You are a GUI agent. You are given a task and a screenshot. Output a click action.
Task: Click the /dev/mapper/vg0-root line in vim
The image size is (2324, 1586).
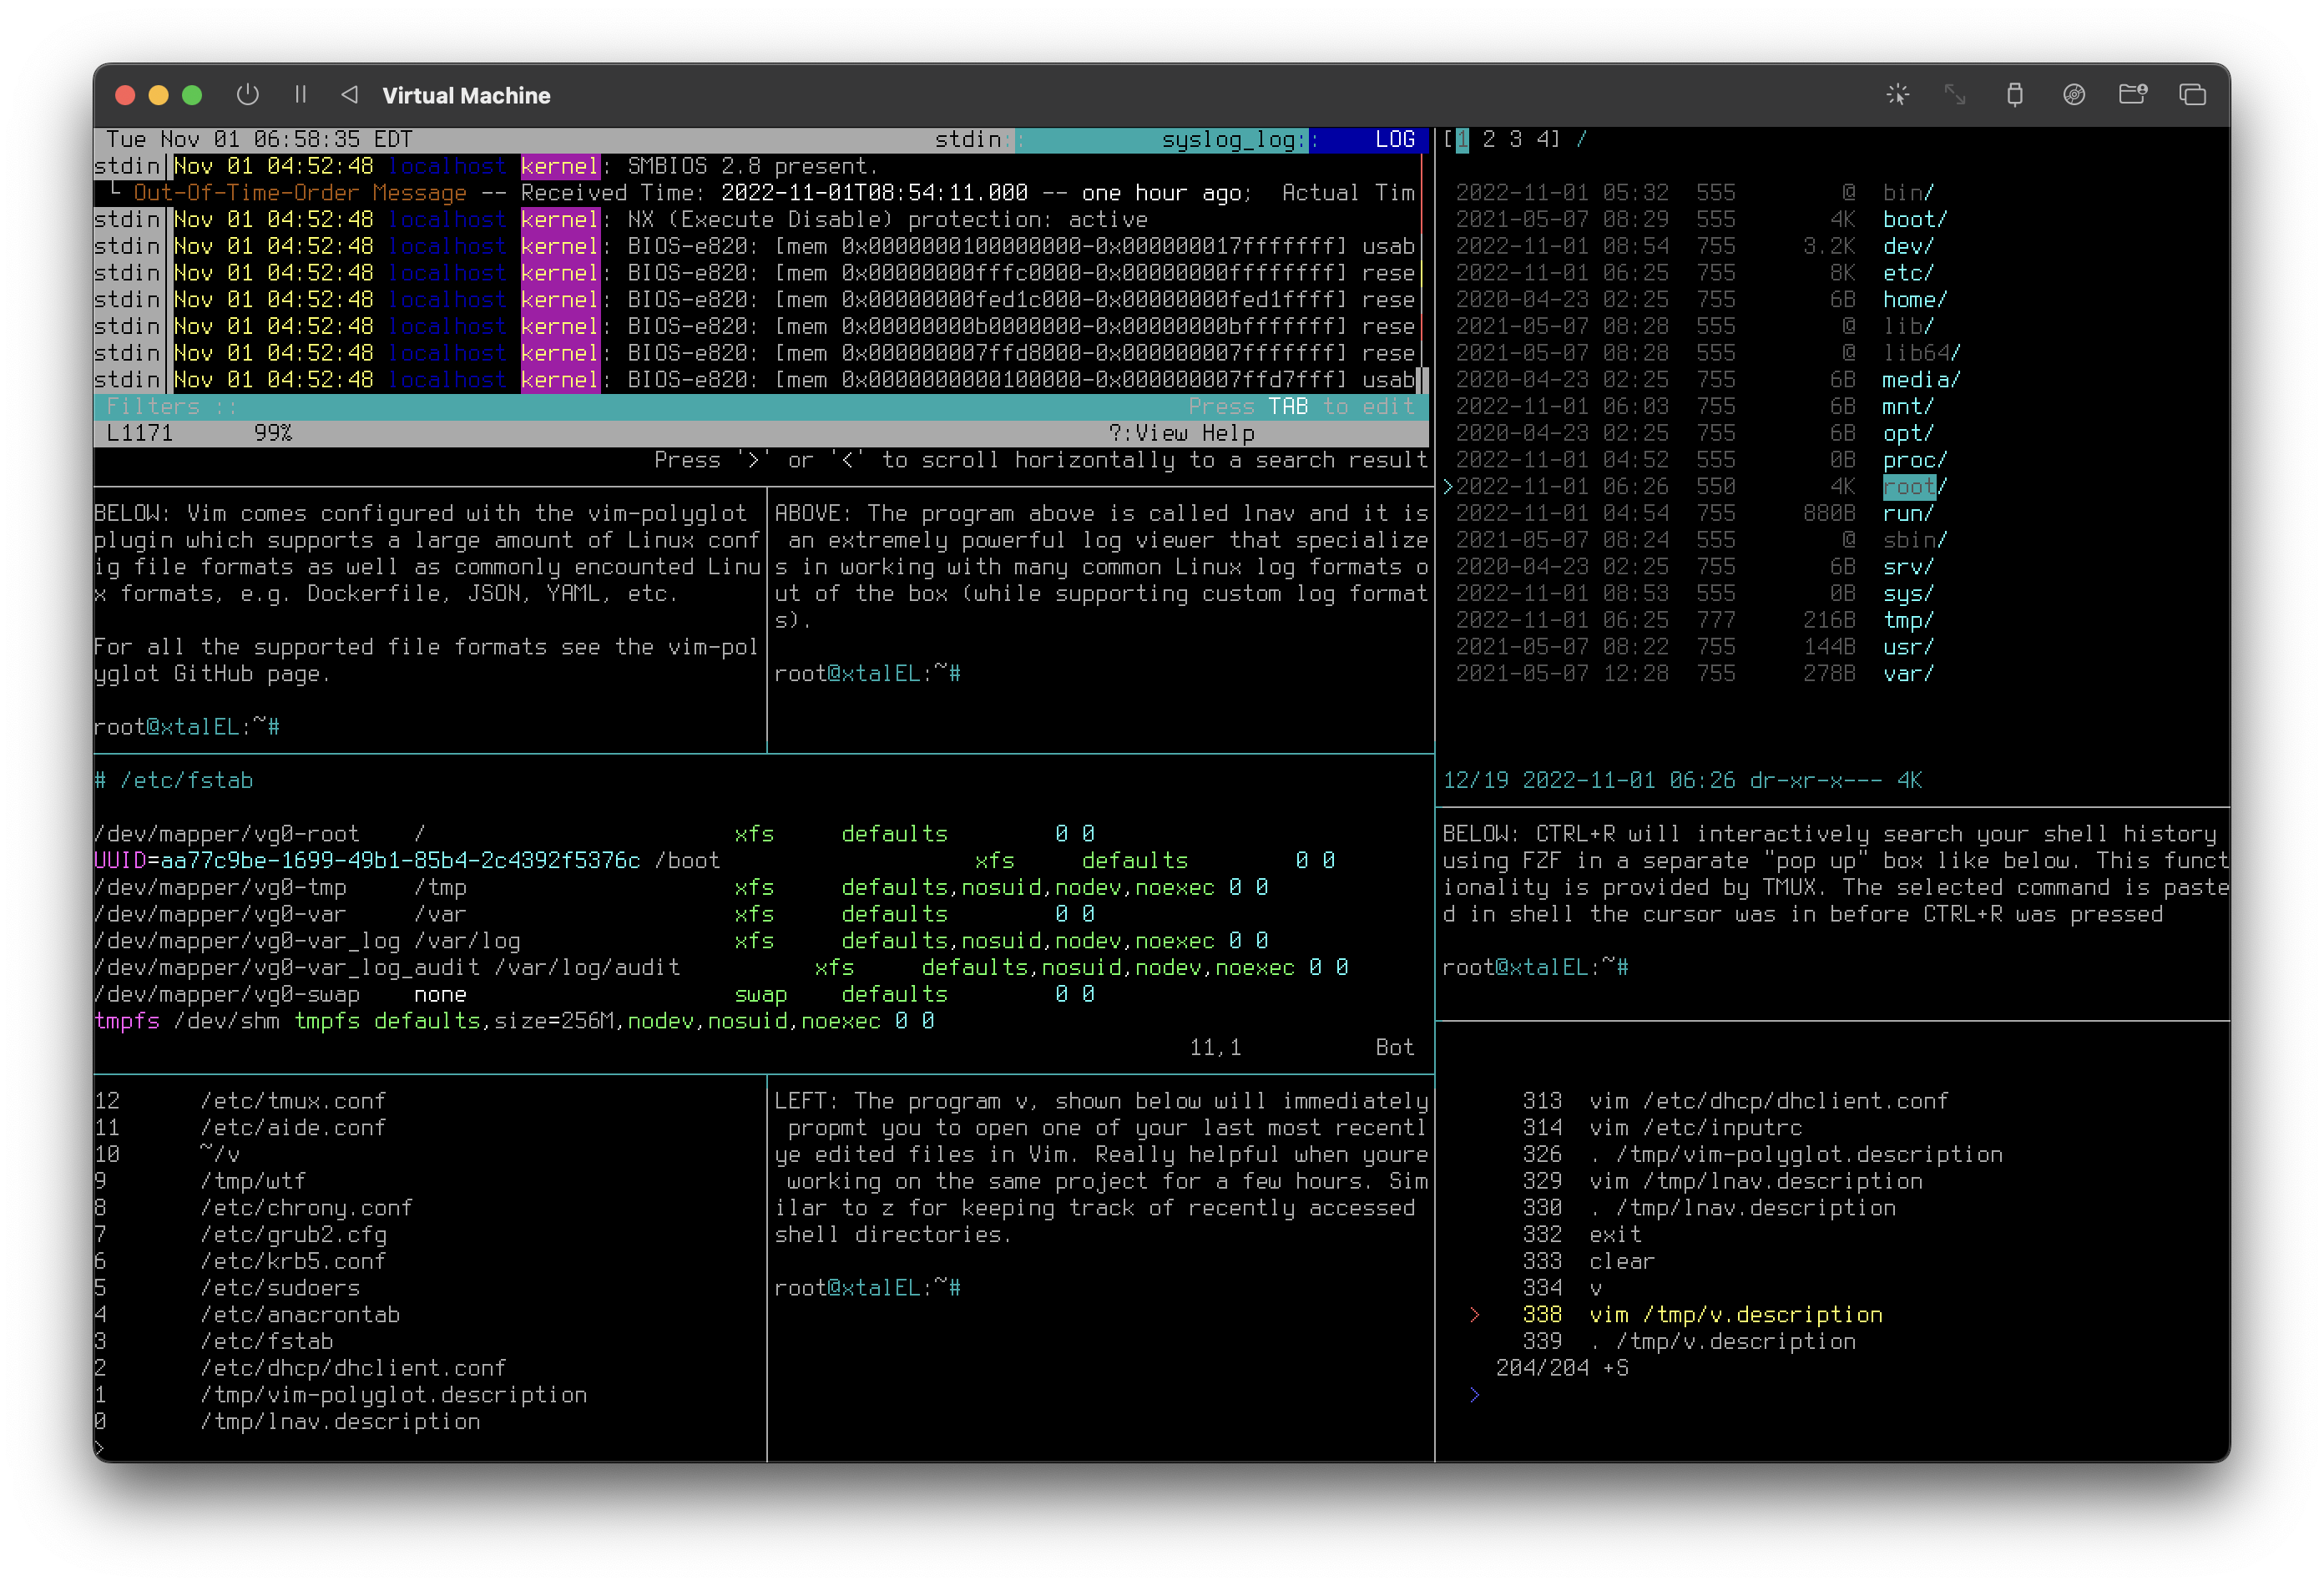click(x=594, y=834)
